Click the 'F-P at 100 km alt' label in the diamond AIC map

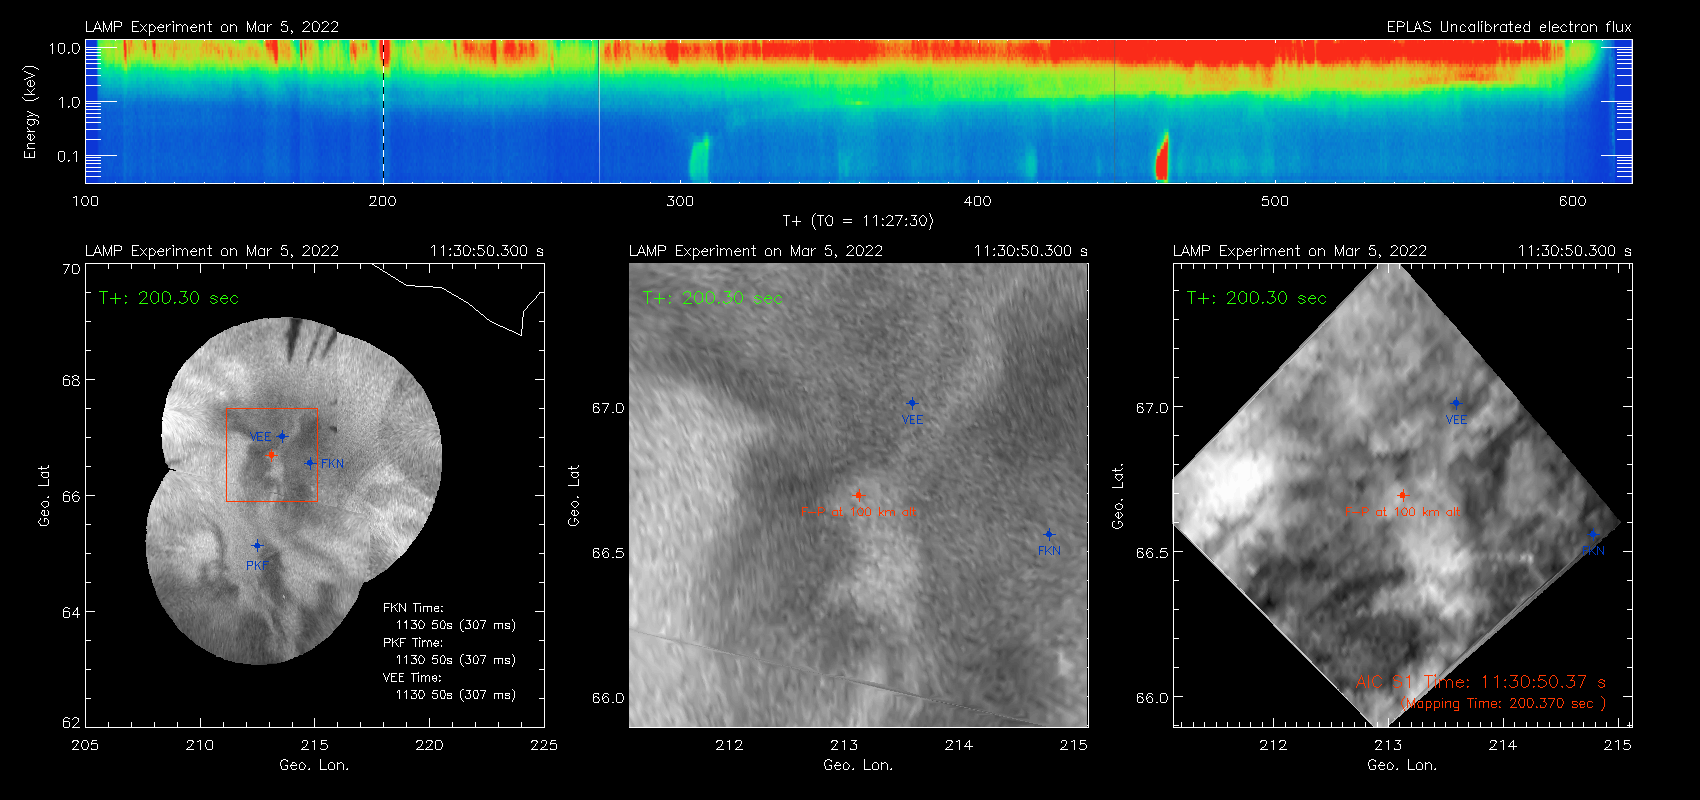tap(1402, 512)
